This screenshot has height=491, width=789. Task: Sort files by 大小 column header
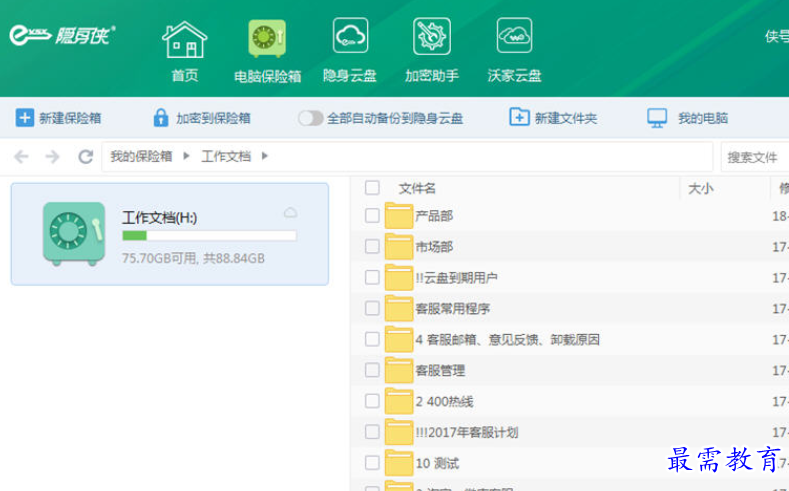tap(701, 188)
